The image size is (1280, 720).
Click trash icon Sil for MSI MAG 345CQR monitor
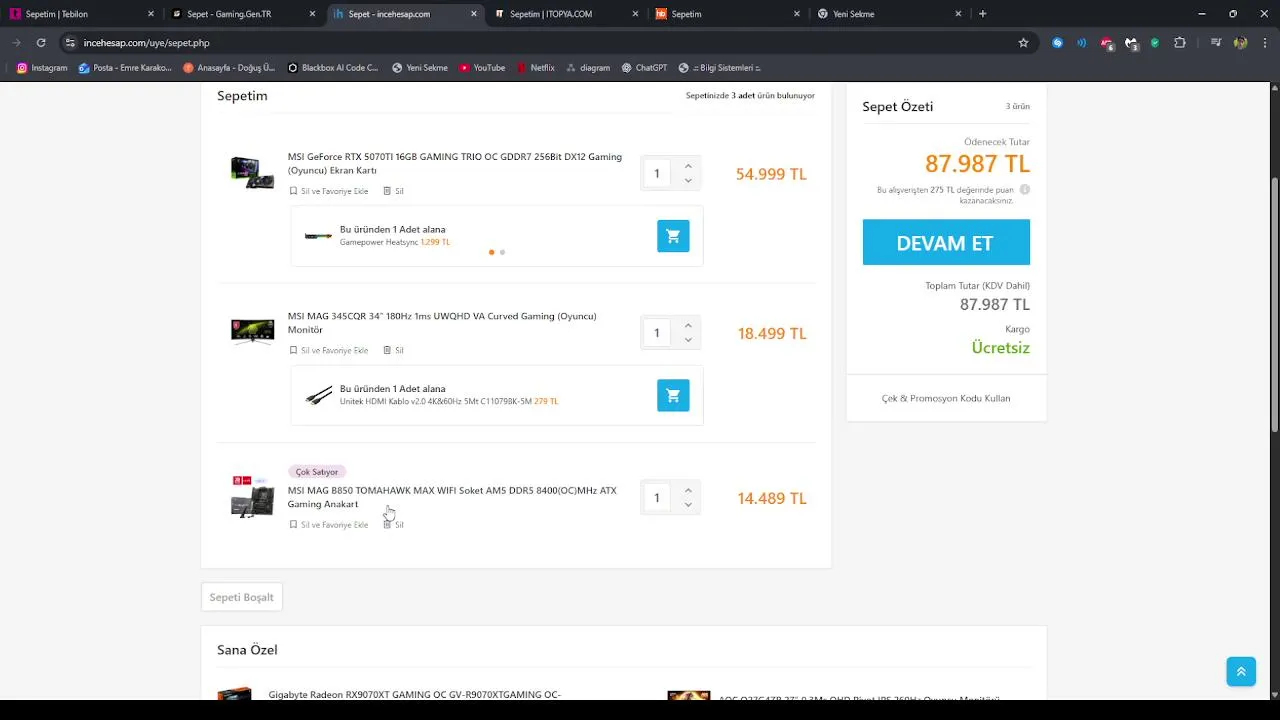pos(394,350)
